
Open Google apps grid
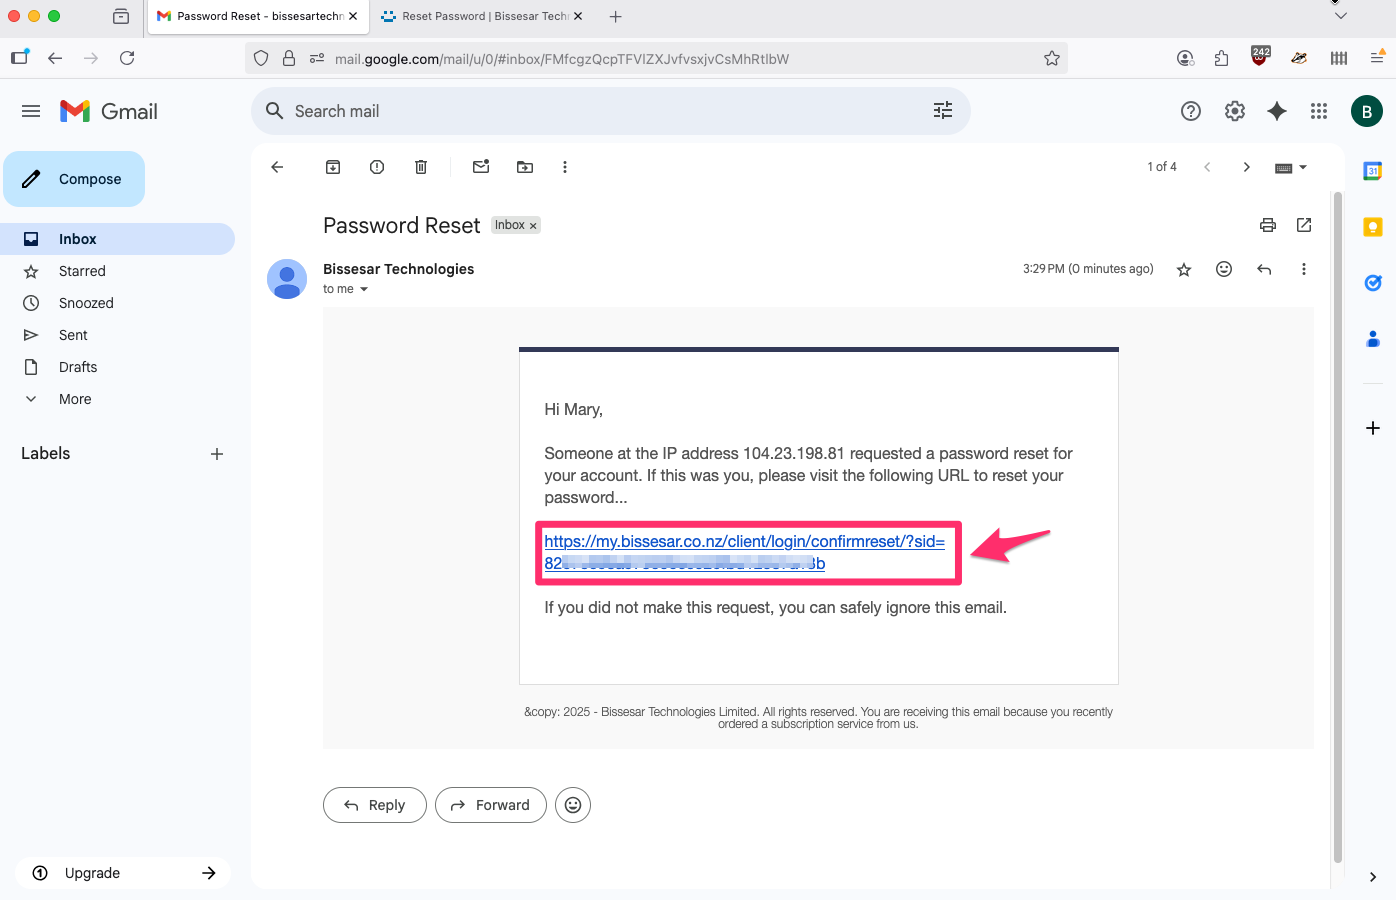pos(1319,111)
